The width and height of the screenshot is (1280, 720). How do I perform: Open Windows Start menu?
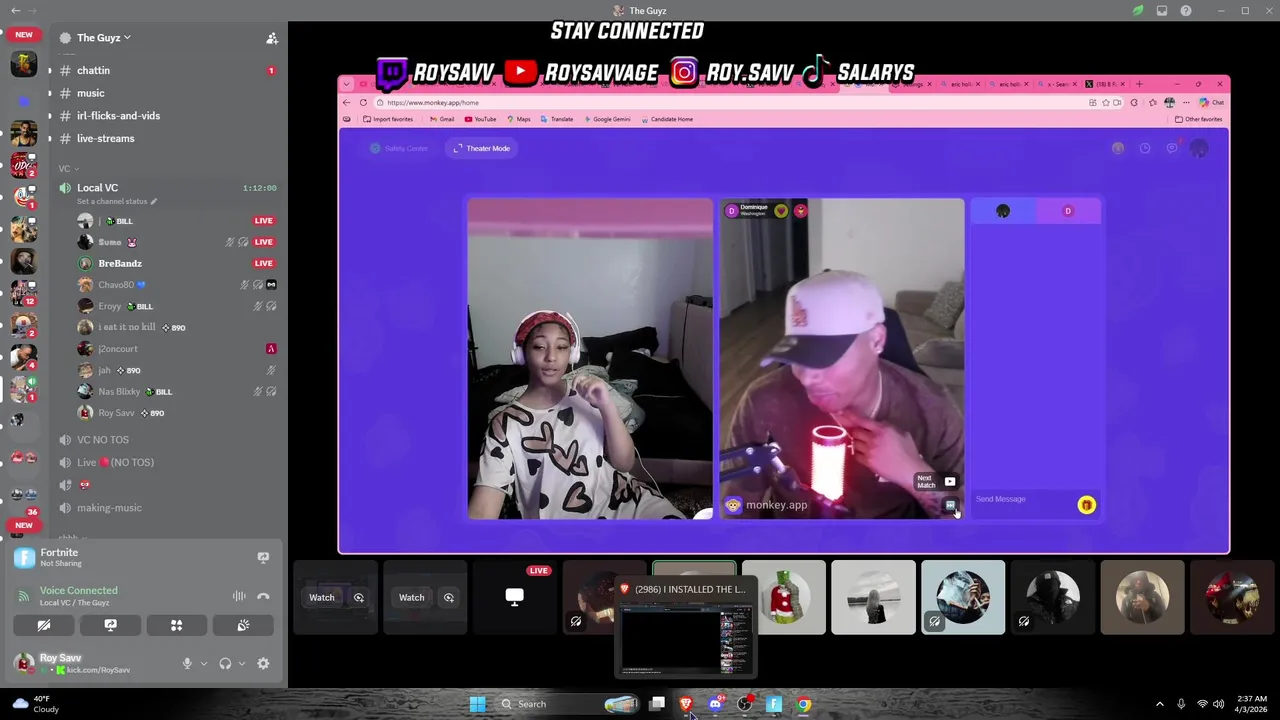click(477, 704)
